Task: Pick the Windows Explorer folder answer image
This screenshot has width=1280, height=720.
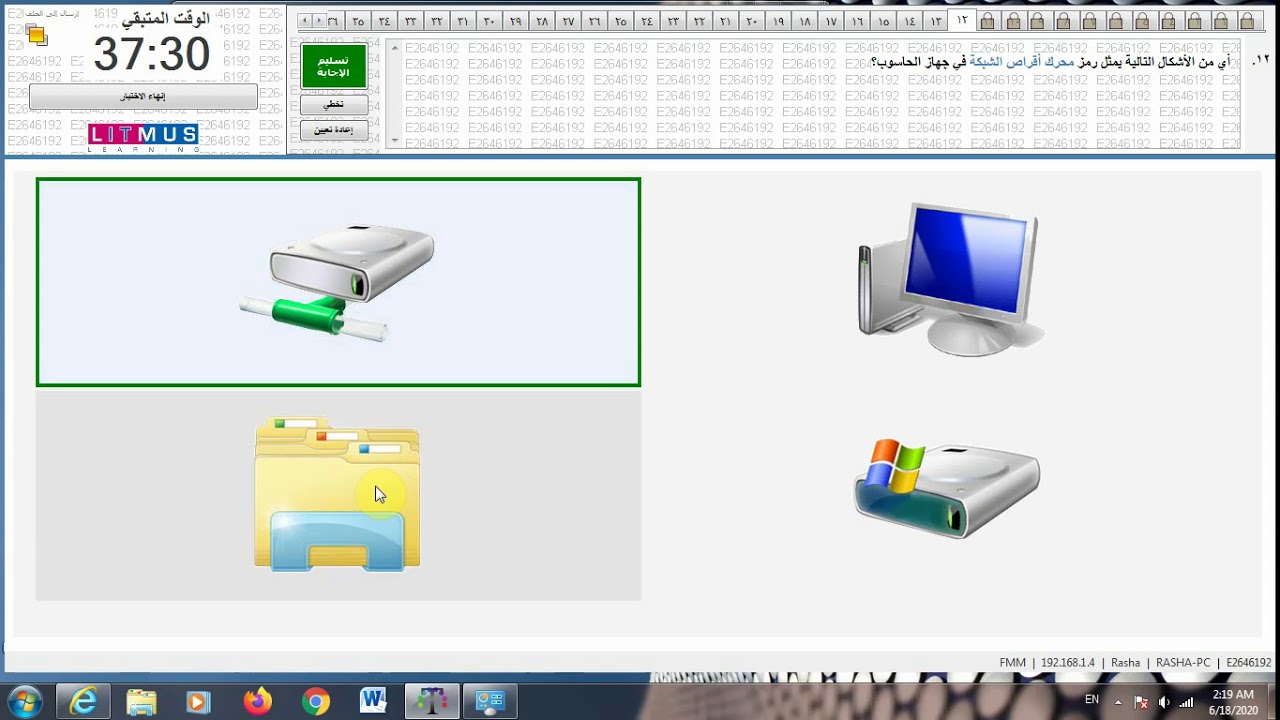Action: click(x=338, y=495)
